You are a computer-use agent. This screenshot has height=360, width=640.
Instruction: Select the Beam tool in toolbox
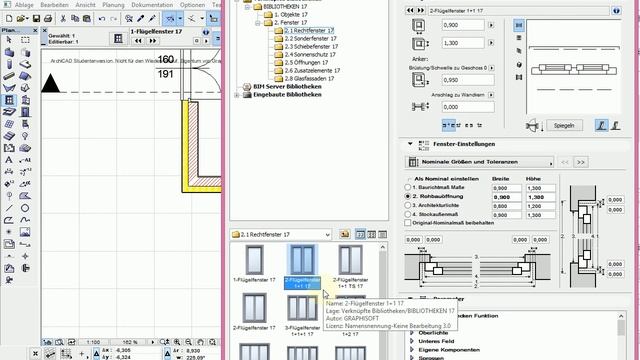pos(9,76)
